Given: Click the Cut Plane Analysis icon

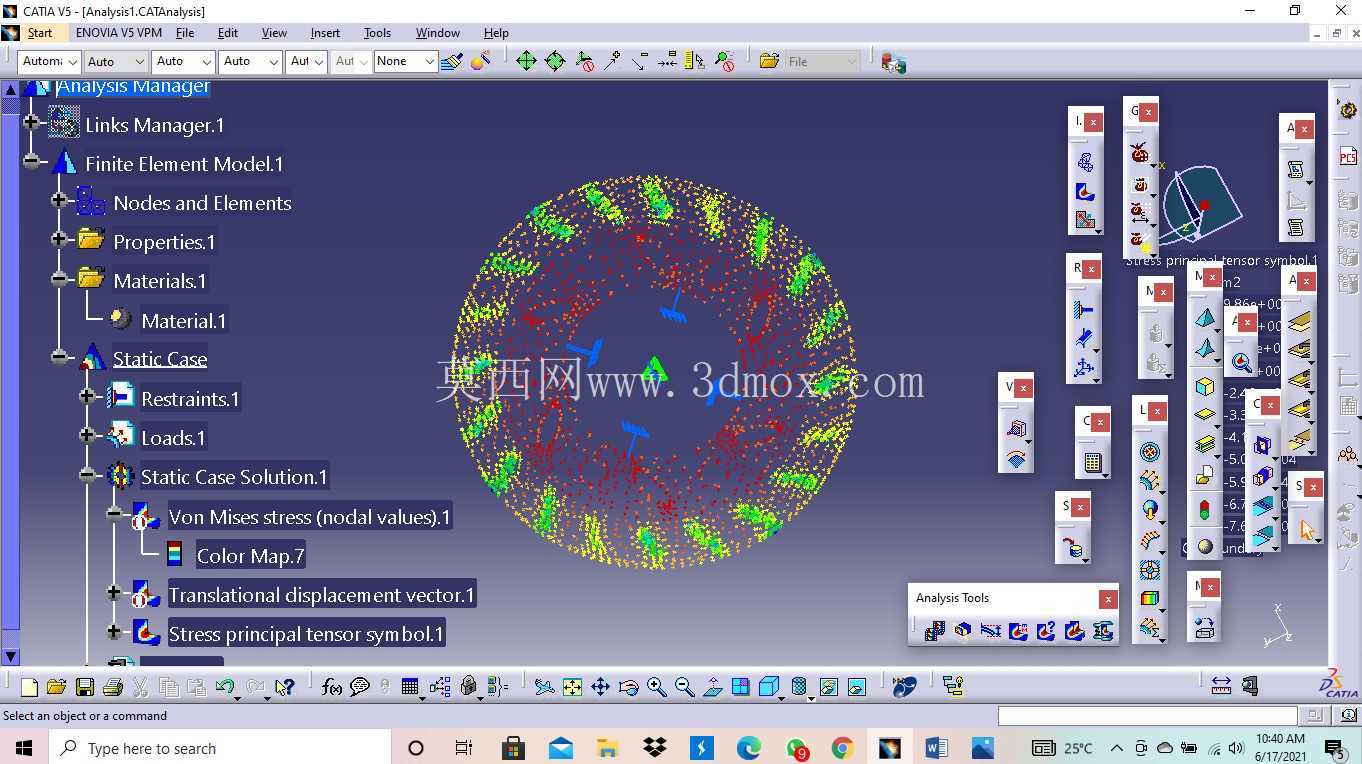Looking at the screenshot, I should point(963,631).
